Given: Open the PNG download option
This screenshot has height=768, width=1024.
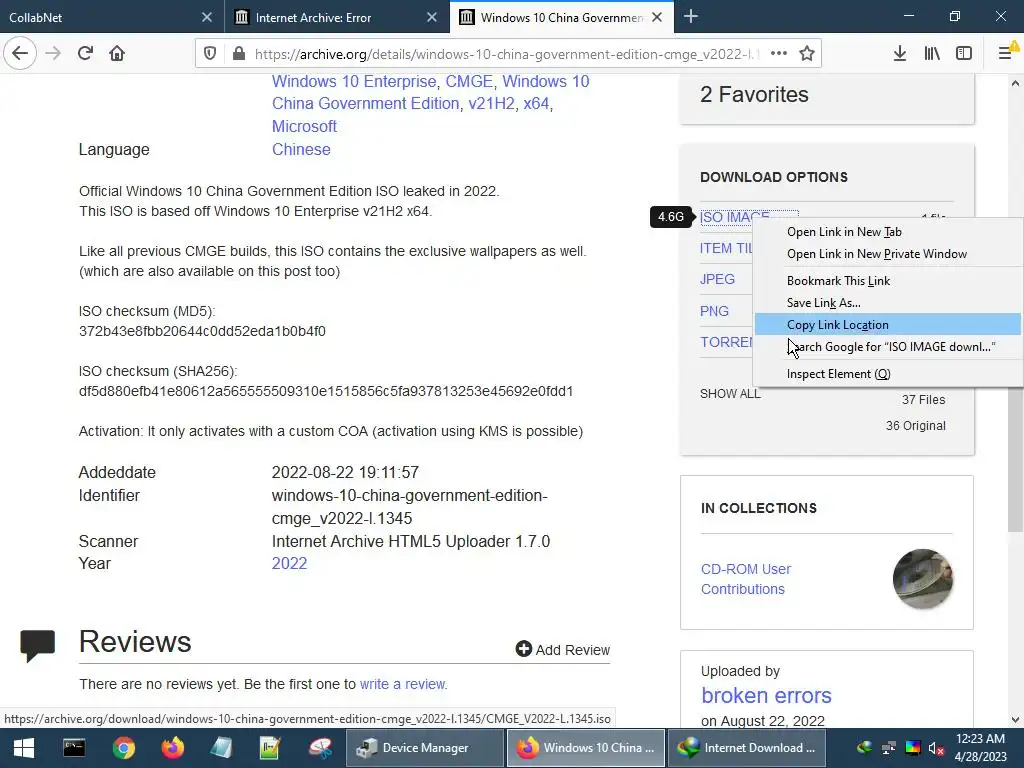Looking at the screenshot, I should [x=714, y=311].
